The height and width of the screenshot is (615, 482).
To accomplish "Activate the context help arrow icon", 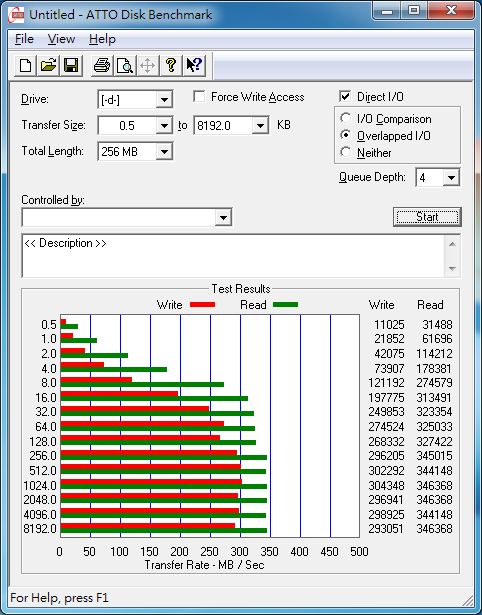I will tap(194, 65).
